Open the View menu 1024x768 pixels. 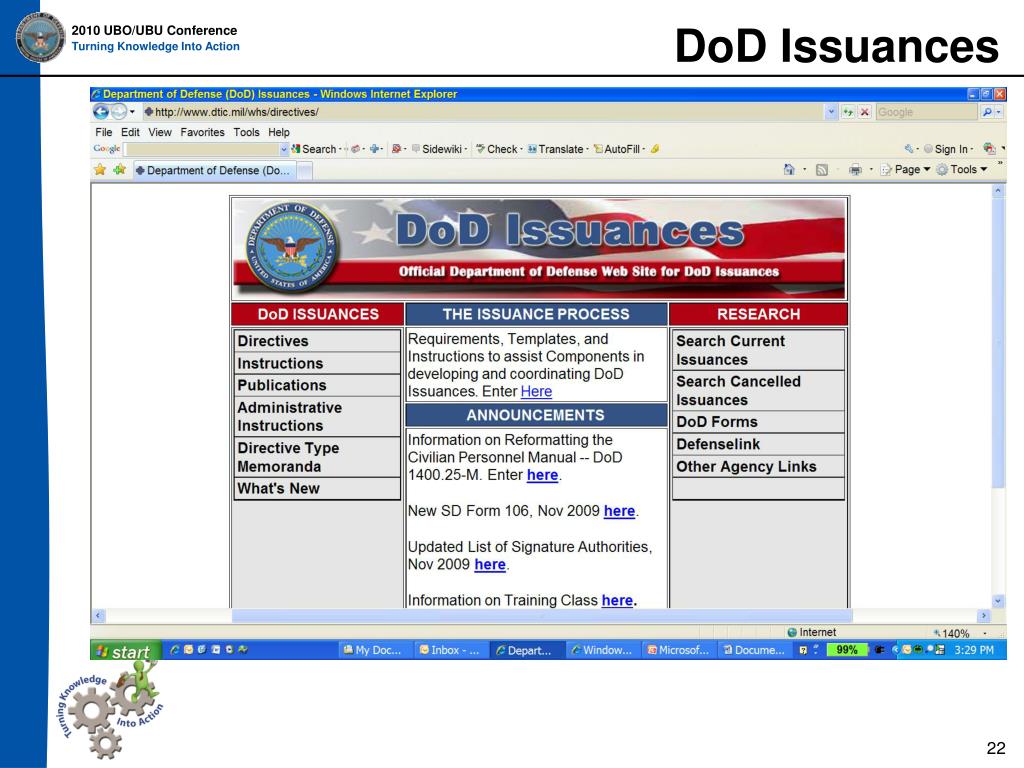click(x=159, y=132)
